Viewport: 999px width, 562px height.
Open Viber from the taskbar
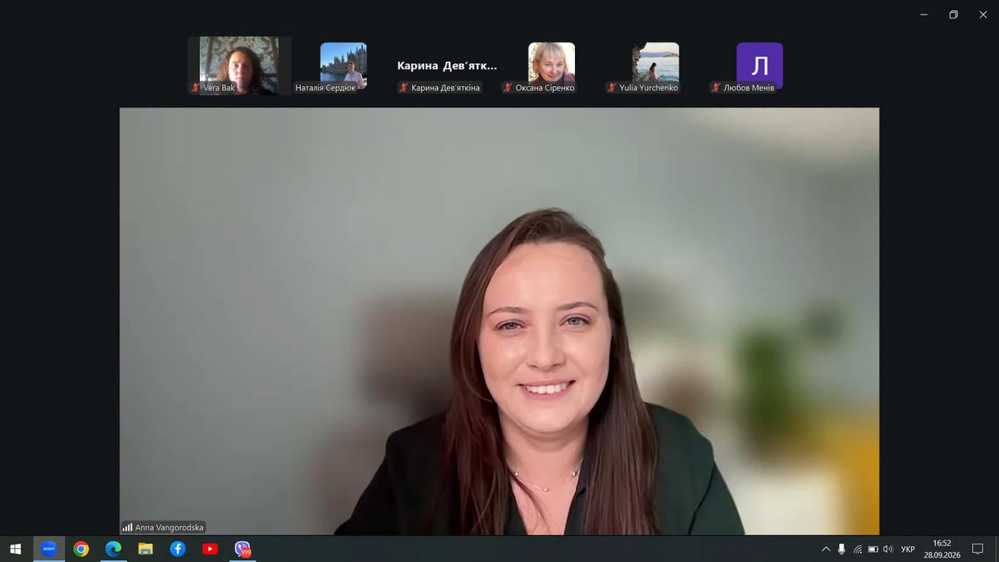pyautogui.click(x=242, y=549)
